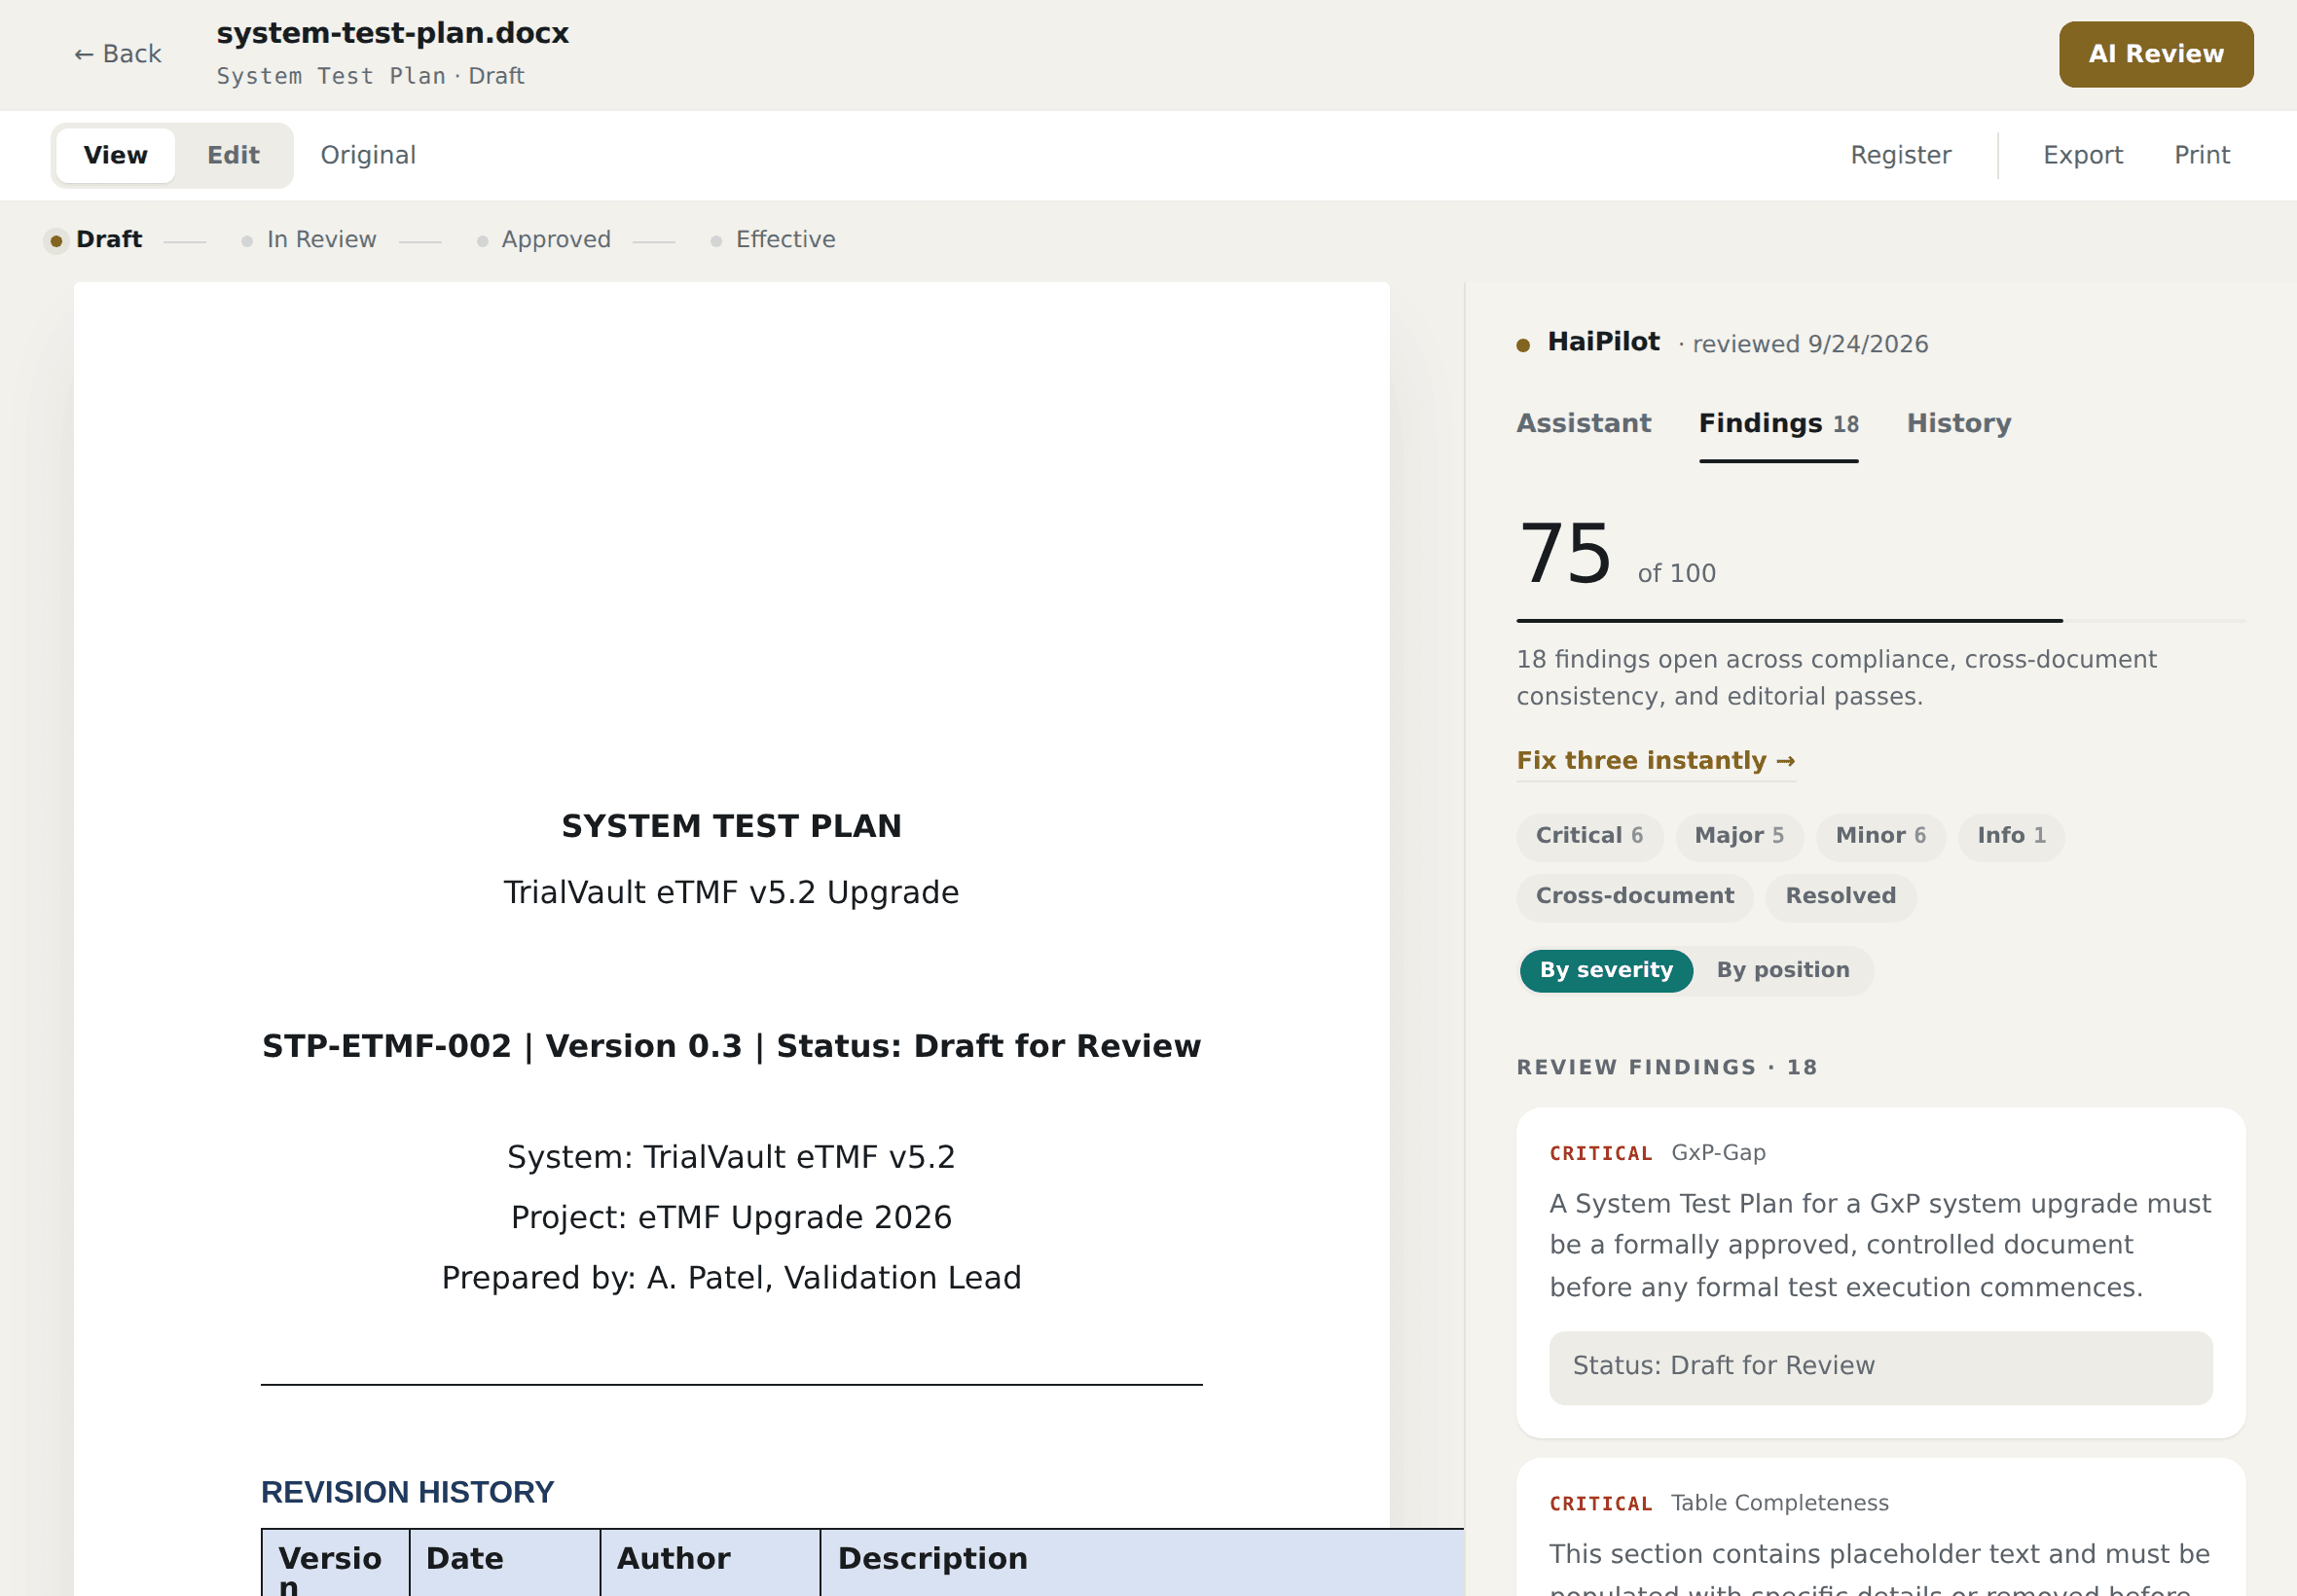Screen dimensions: 2297x1596
Task: Export the document
Action: pyautogui.click(x=2082, y=155)
